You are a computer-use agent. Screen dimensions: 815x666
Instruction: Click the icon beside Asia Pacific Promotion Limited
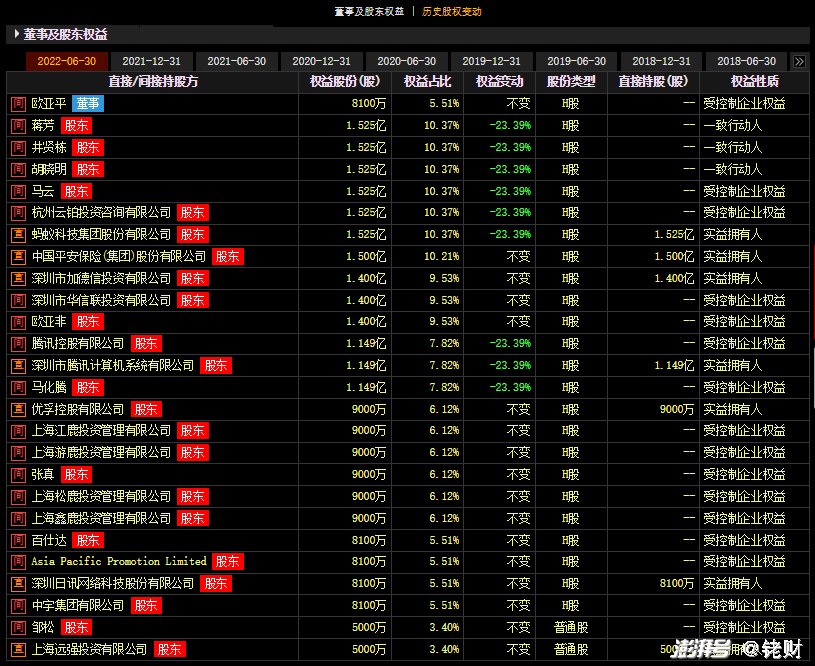click(19, 562)
